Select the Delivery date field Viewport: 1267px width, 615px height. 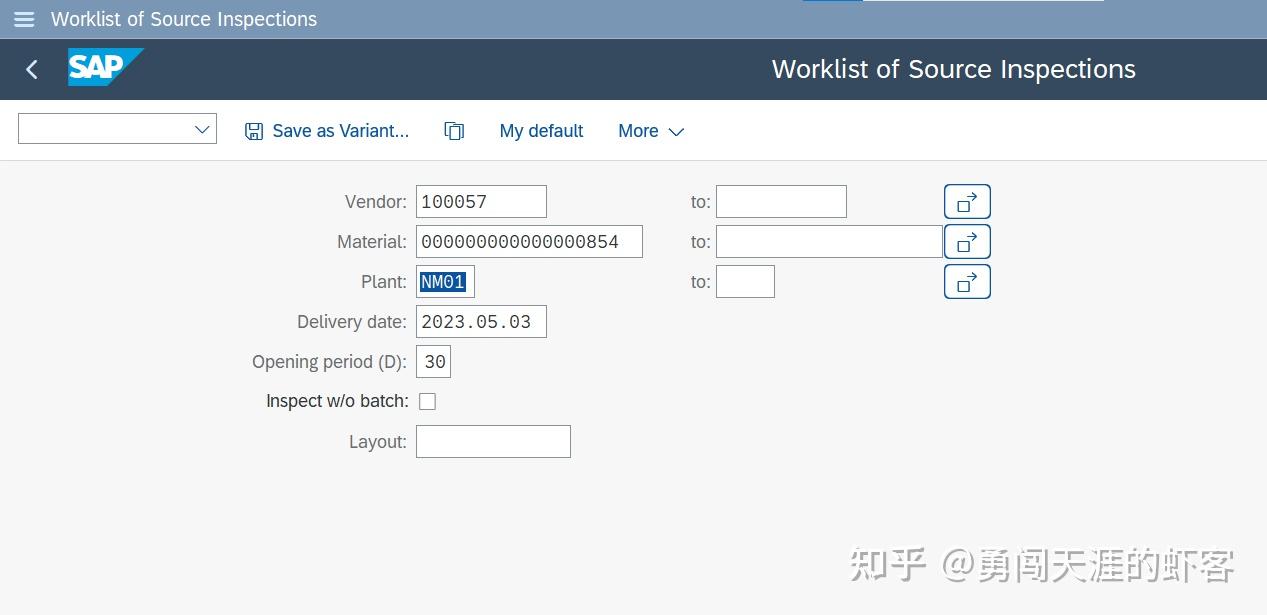click(481, 321)
